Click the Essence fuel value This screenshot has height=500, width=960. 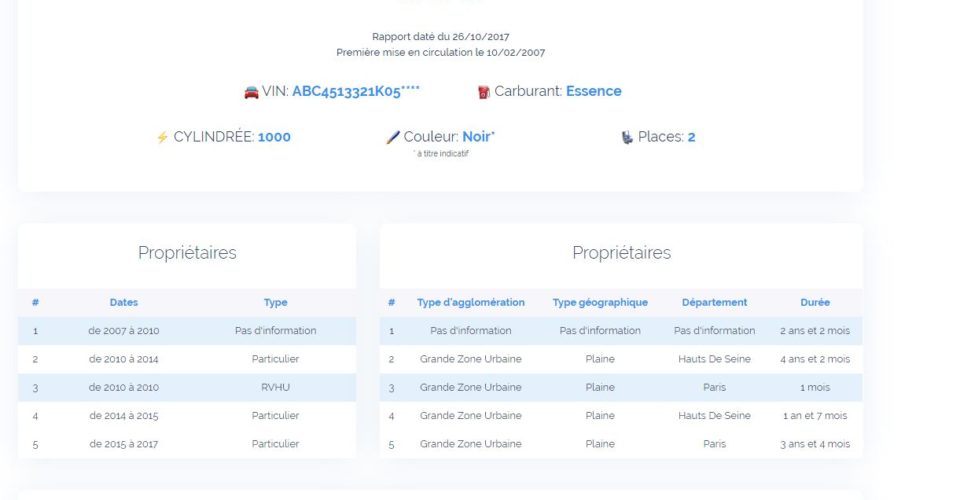(x=593, y=91)
